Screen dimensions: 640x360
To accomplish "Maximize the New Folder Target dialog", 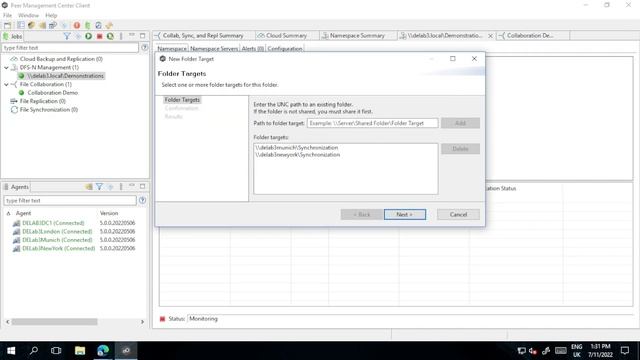I will point(453,59).
